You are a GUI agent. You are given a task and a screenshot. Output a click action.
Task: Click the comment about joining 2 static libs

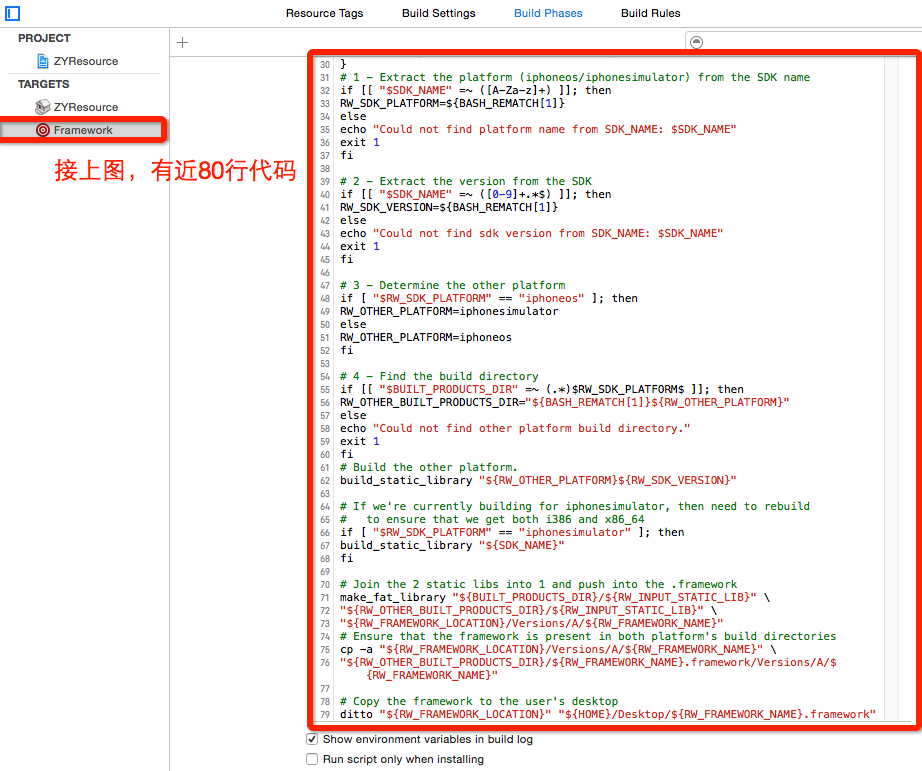pyautogui.click(x=538, y=584)
